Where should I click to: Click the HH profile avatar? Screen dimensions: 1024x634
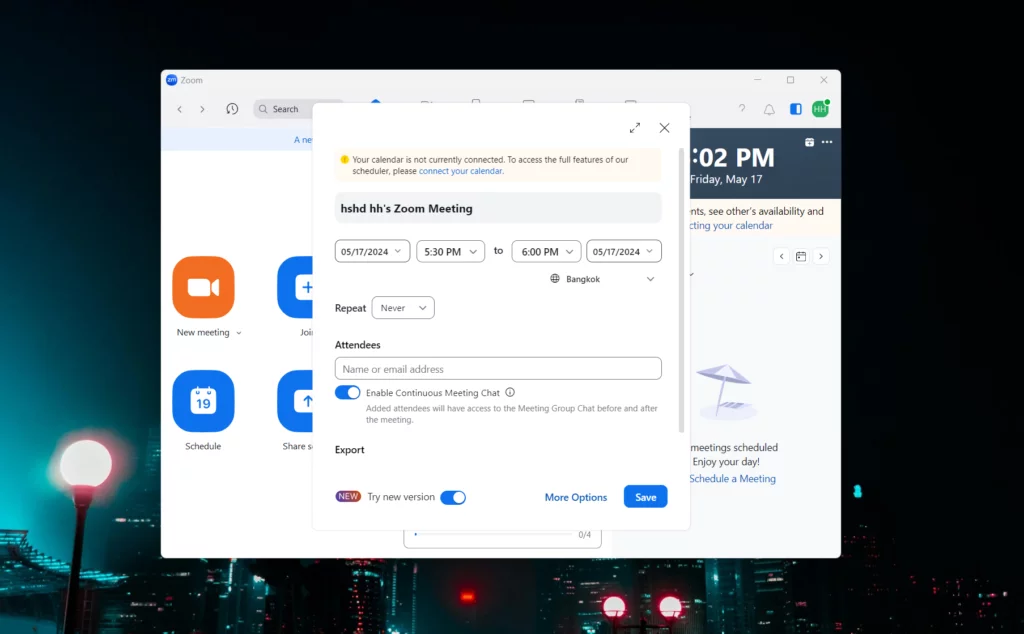pyautogui.click(x=820, y=109)
